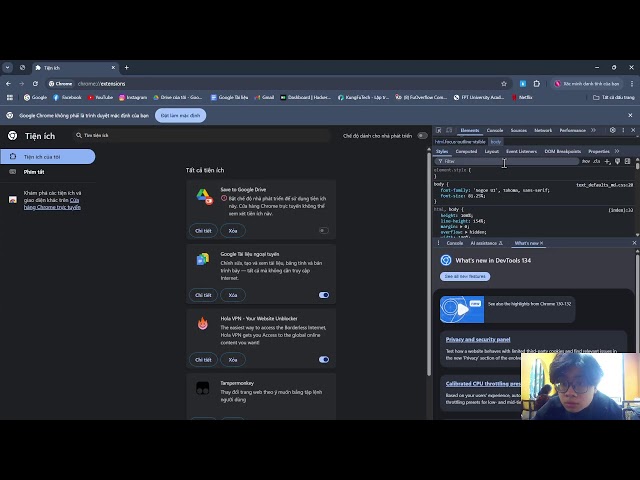Viewport: 640px width, 480px height.
Task: Open the Gmail bookmark
Action: 264,98
